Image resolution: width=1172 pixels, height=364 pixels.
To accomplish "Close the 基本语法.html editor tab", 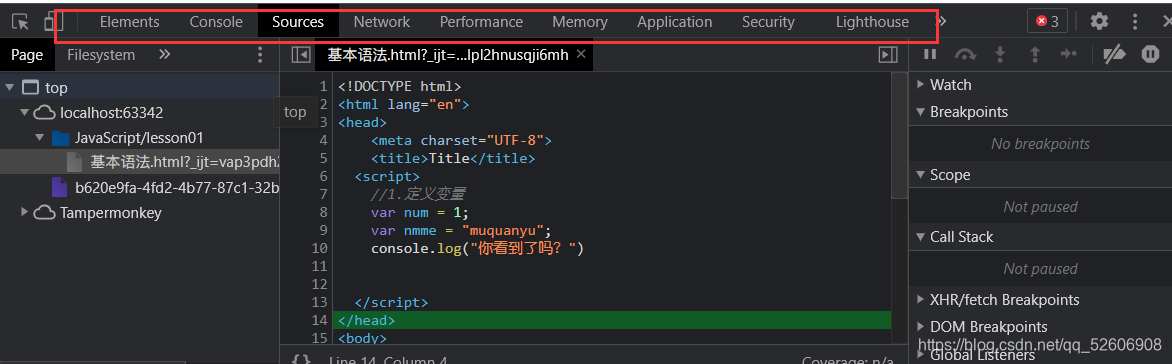I will coord(581,54).
